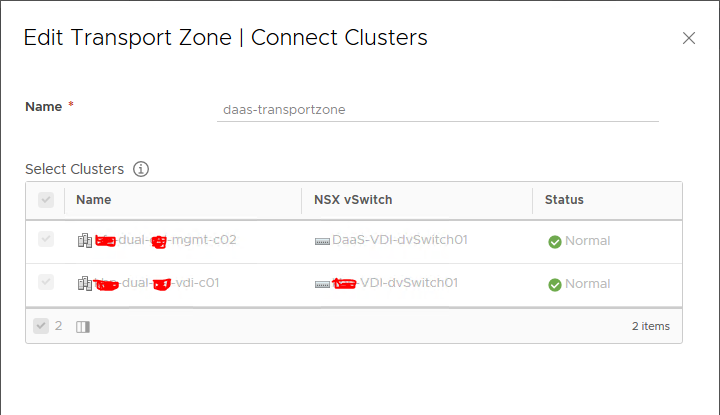Screen dimensions: 720x415
Task: Click the Select Clusters info icon
Action: pyautogui.click(x=141, y=169)
